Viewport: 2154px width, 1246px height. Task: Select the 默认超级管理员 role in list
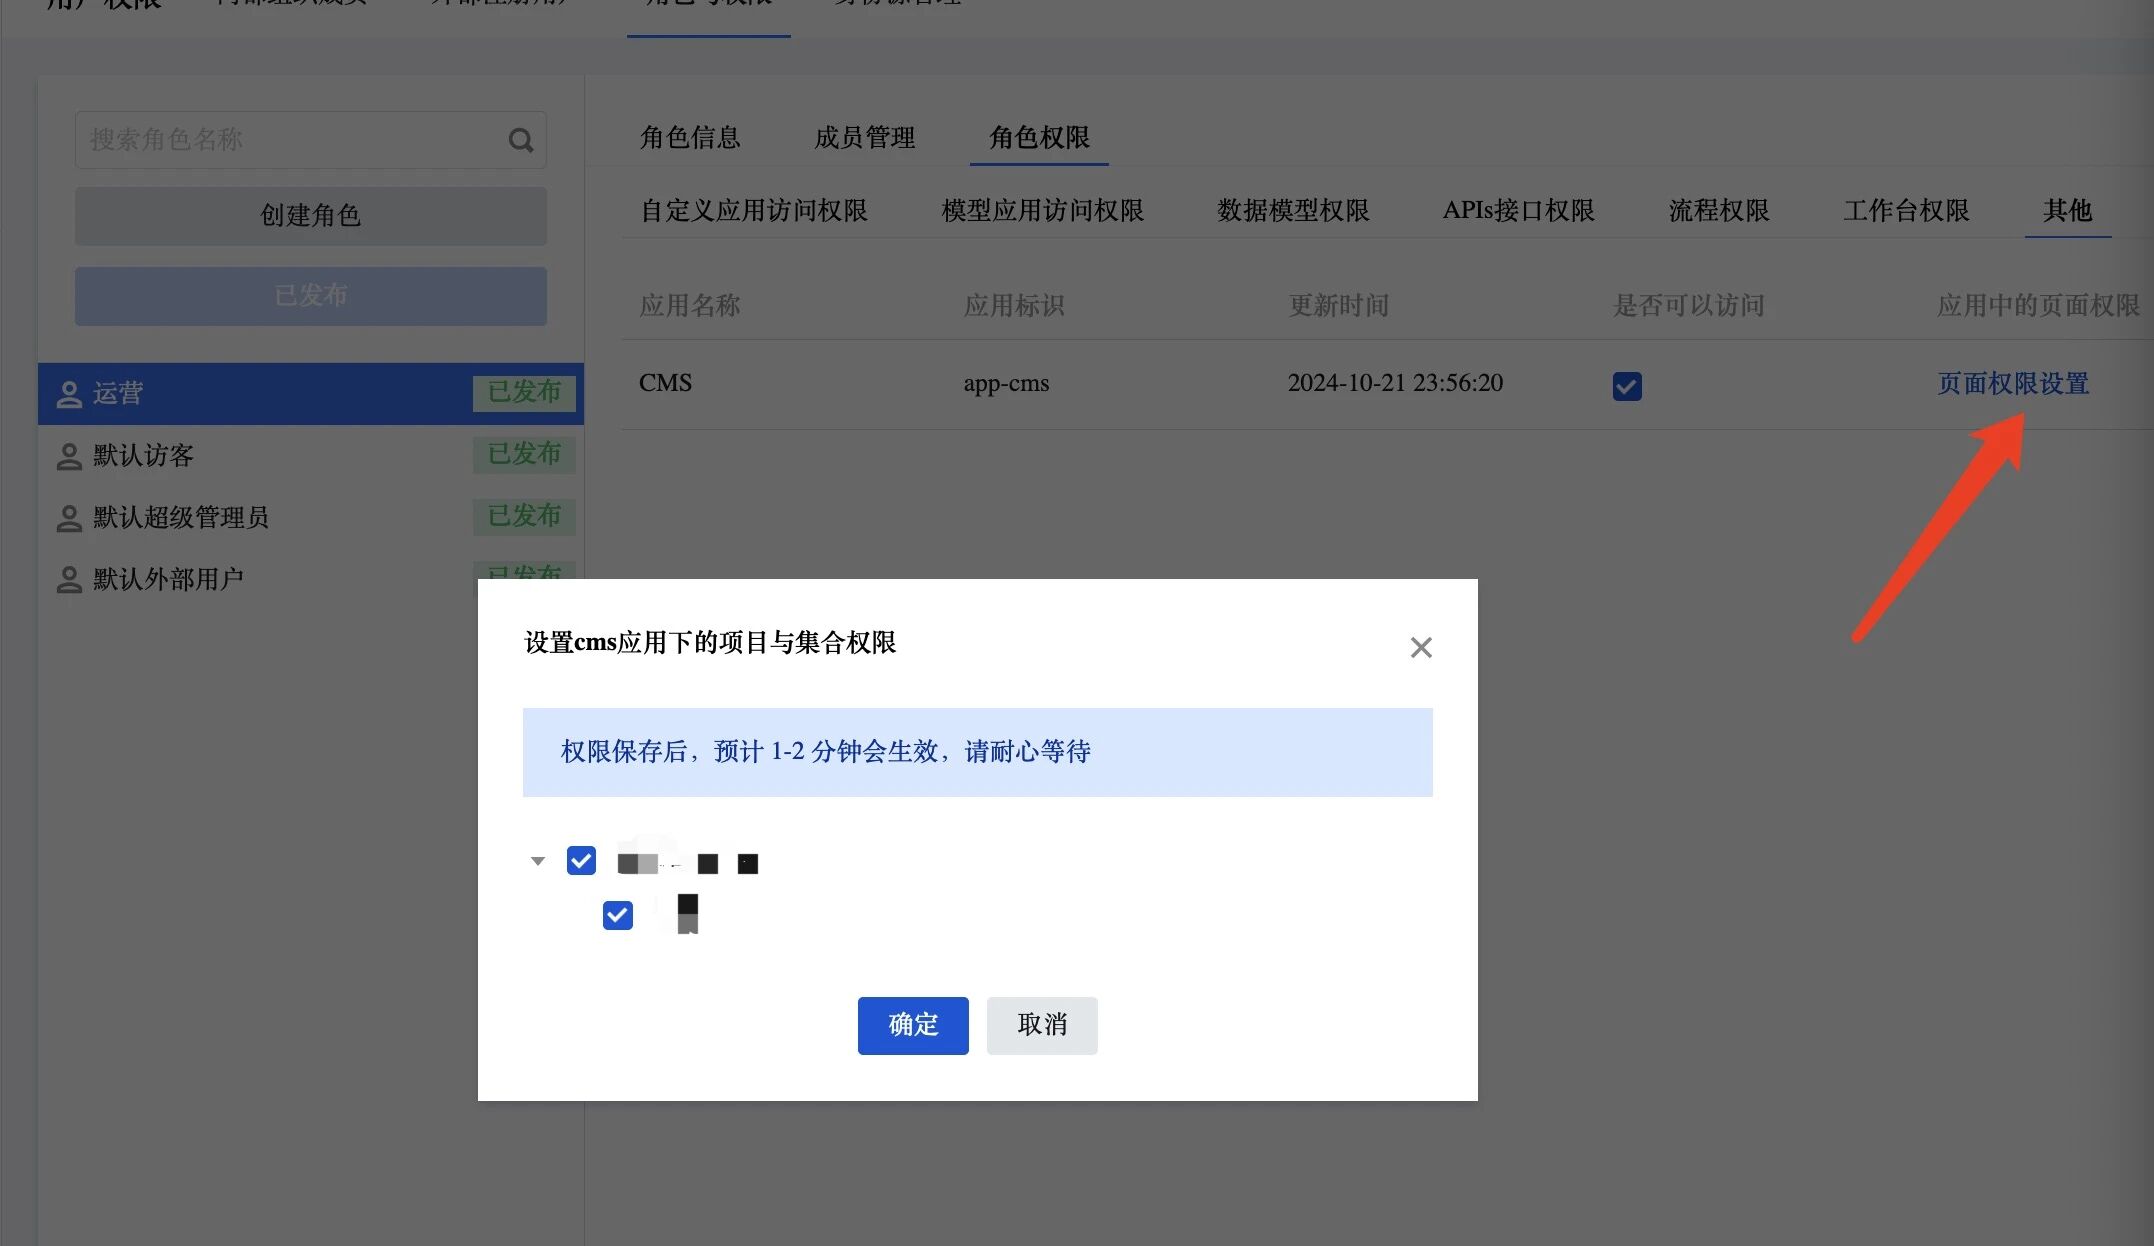[181, 518]
